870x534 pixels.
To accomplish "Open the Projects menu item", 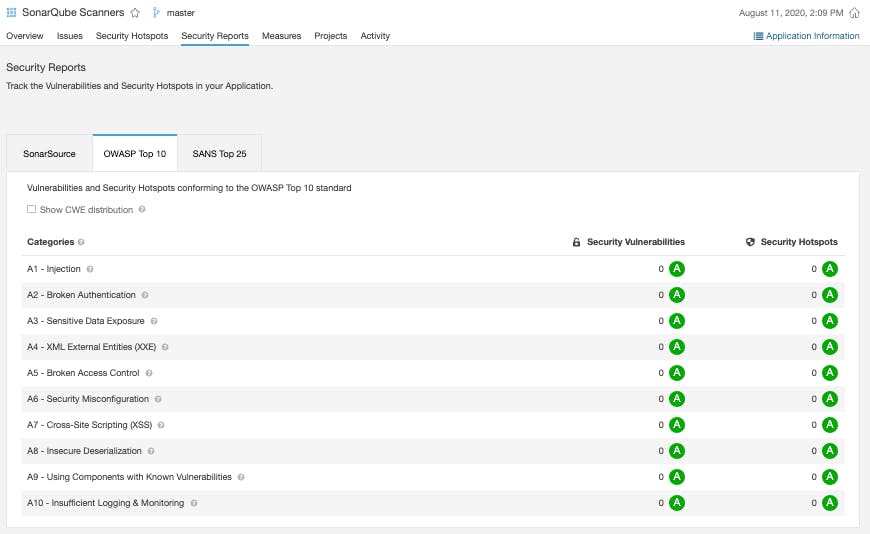I will [331, 36].
